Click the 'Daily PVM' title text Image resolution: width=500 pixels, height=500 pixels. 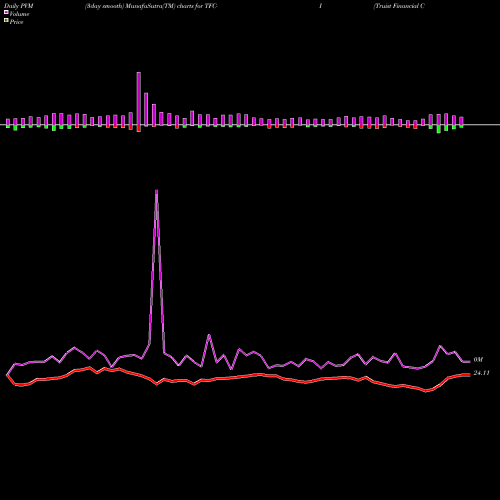coord(19,6)
